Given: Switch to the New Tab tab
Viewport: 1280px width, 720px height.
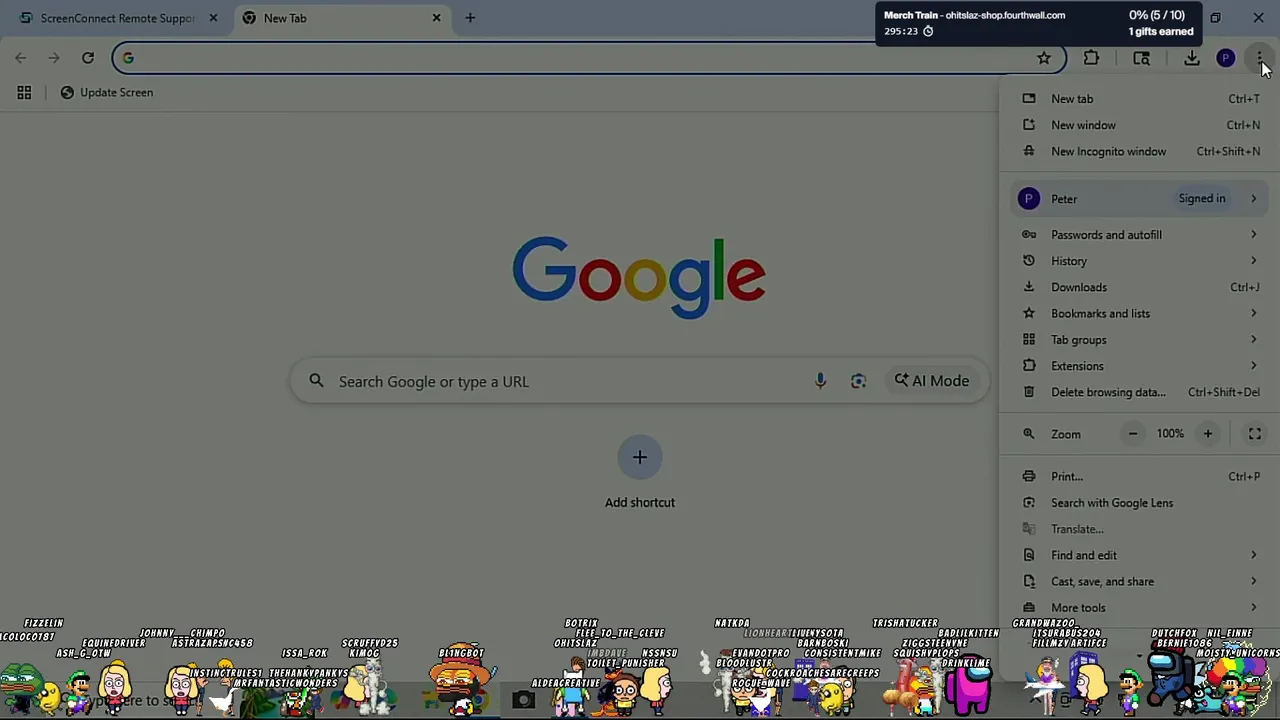Looking at the screenshot, I should 343,18.
